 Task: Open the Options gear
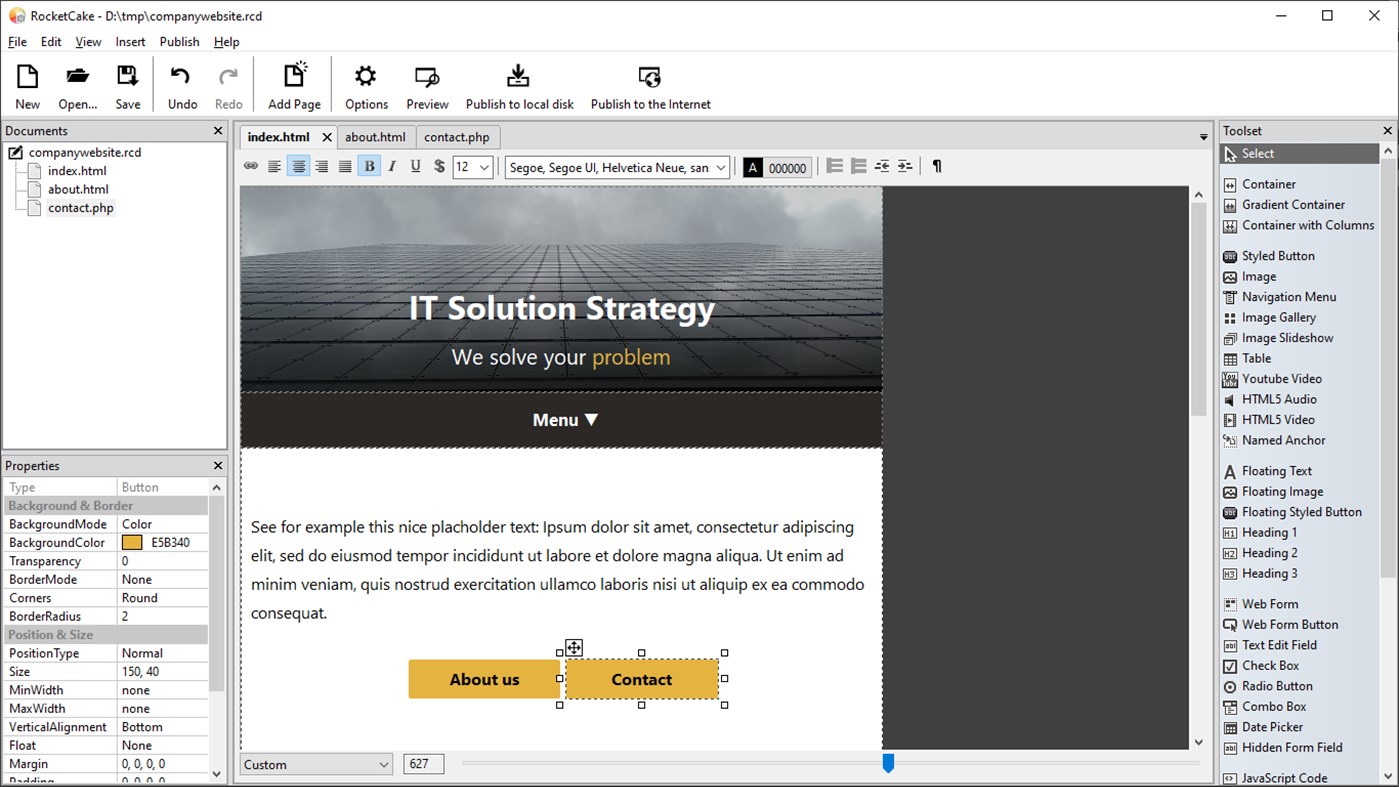click(x=366, y=86)
